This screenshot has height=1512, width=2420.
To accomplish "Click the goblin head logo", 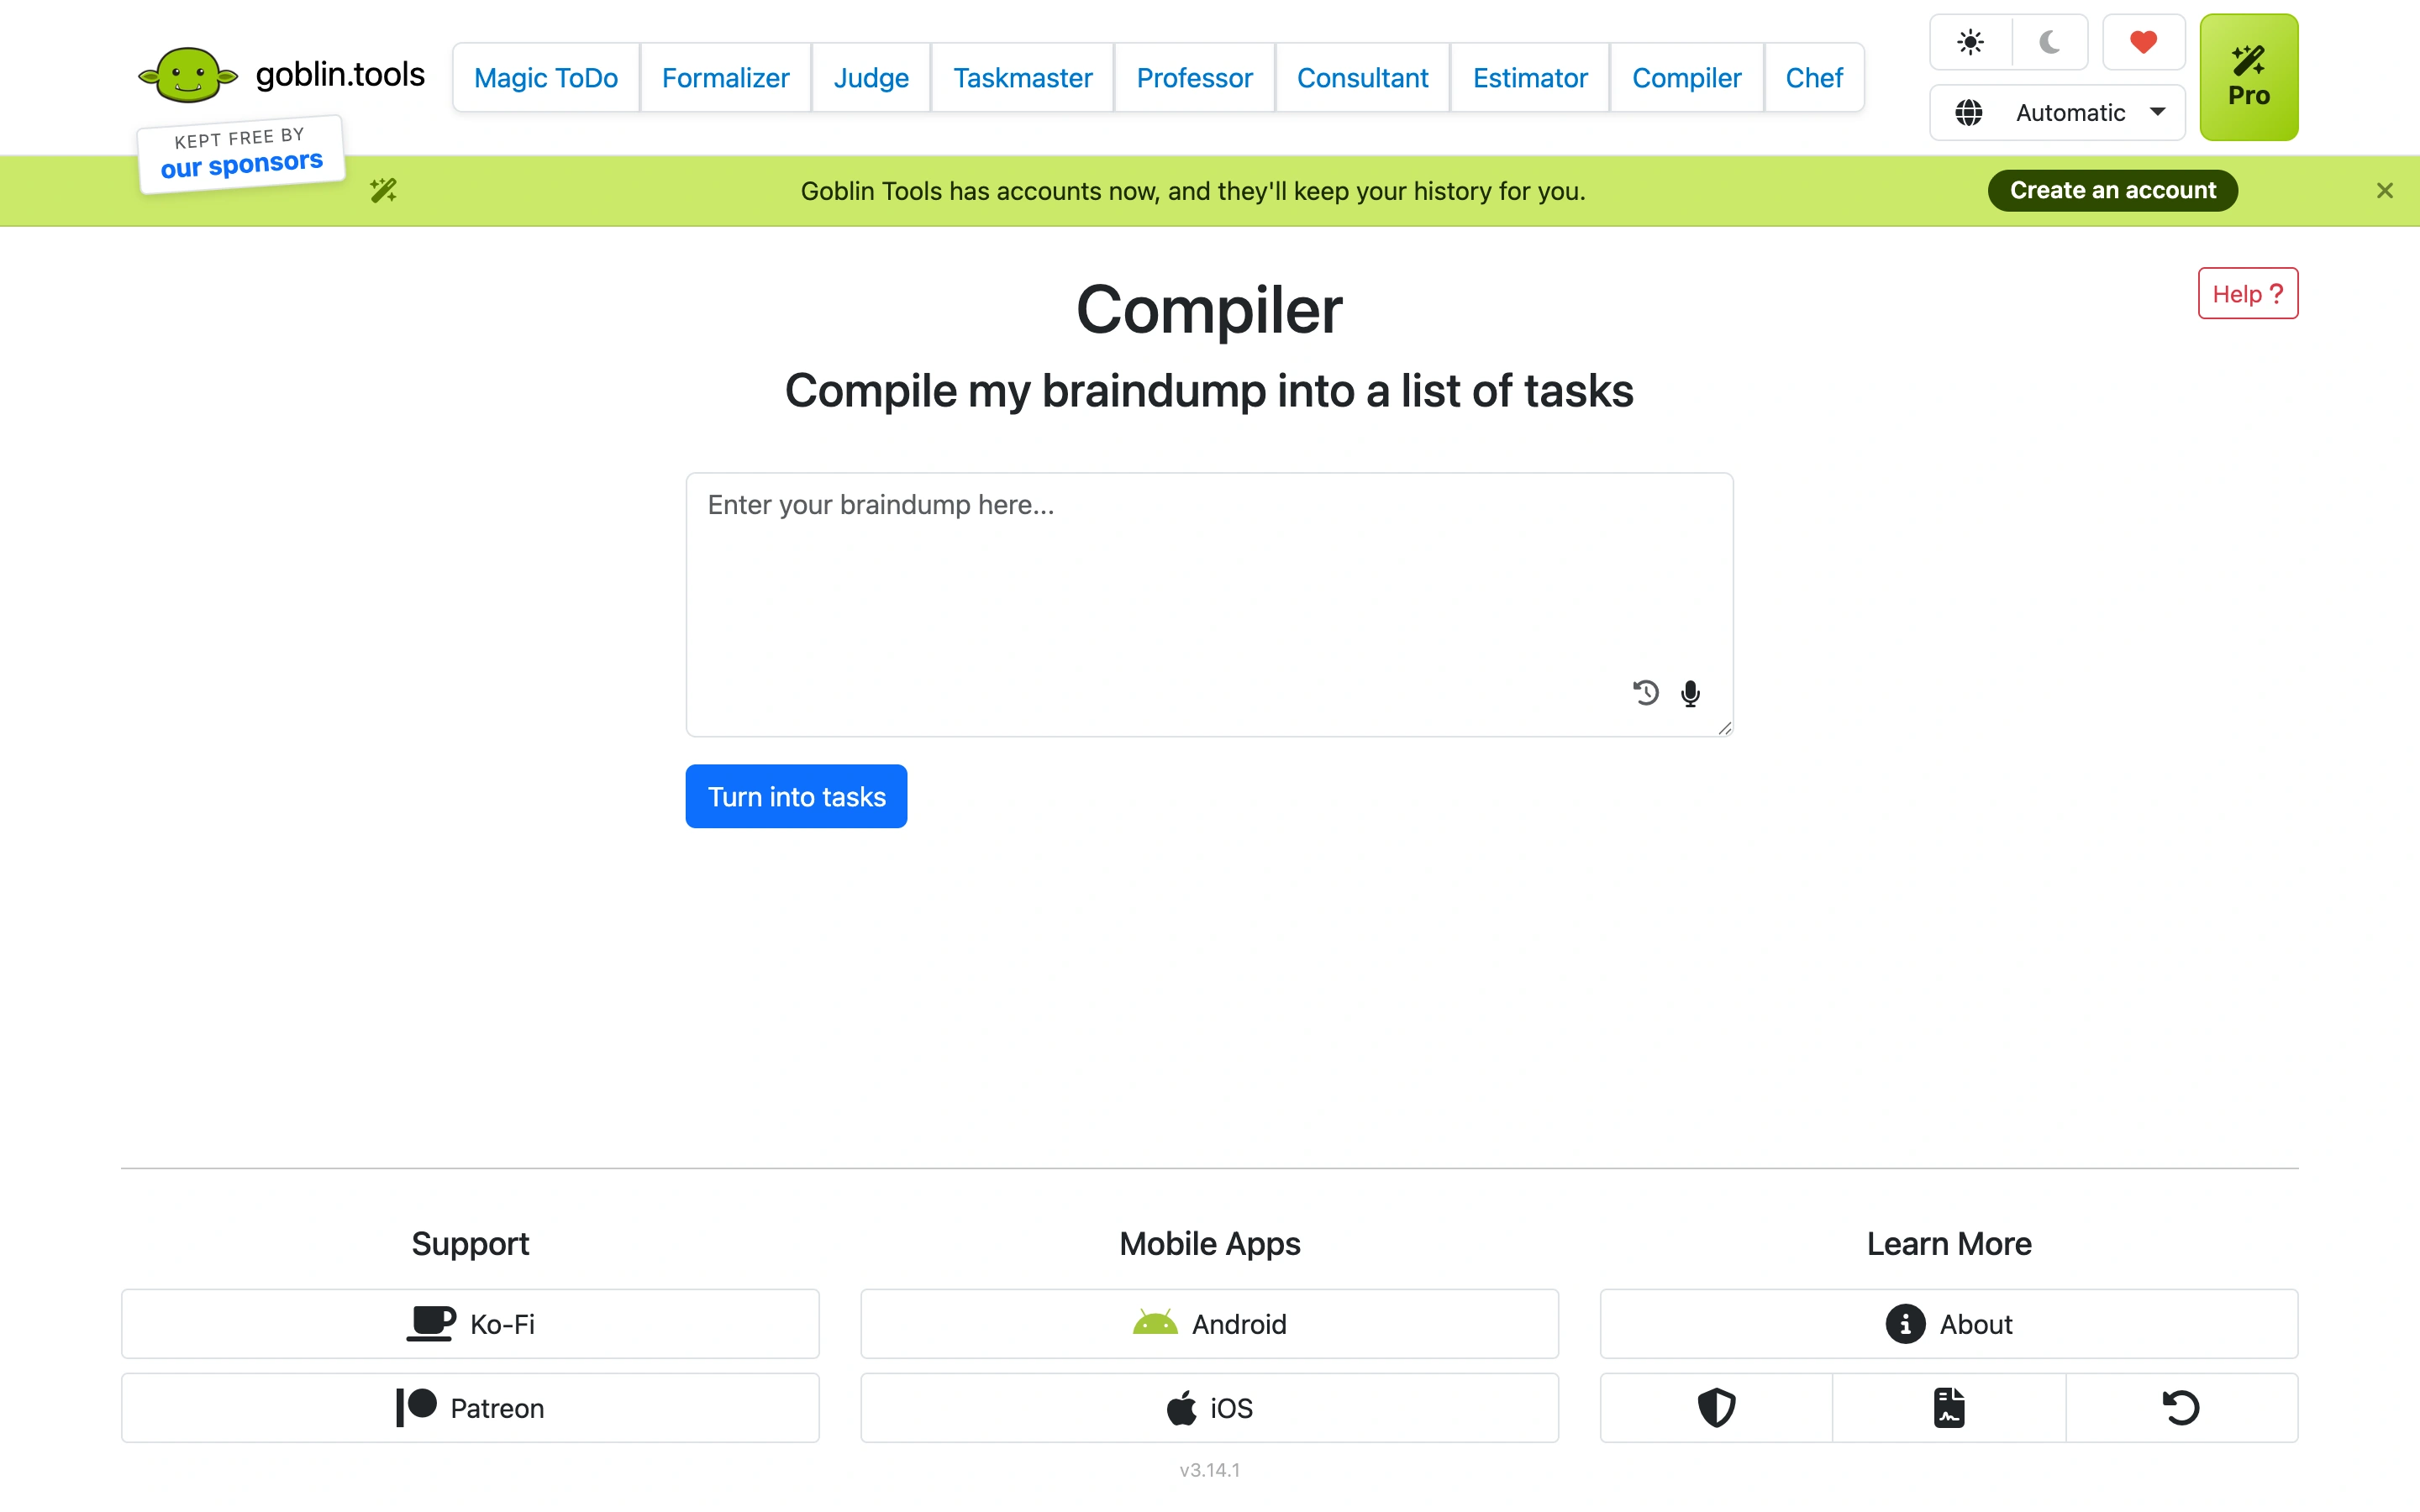I will click(188, 75).
